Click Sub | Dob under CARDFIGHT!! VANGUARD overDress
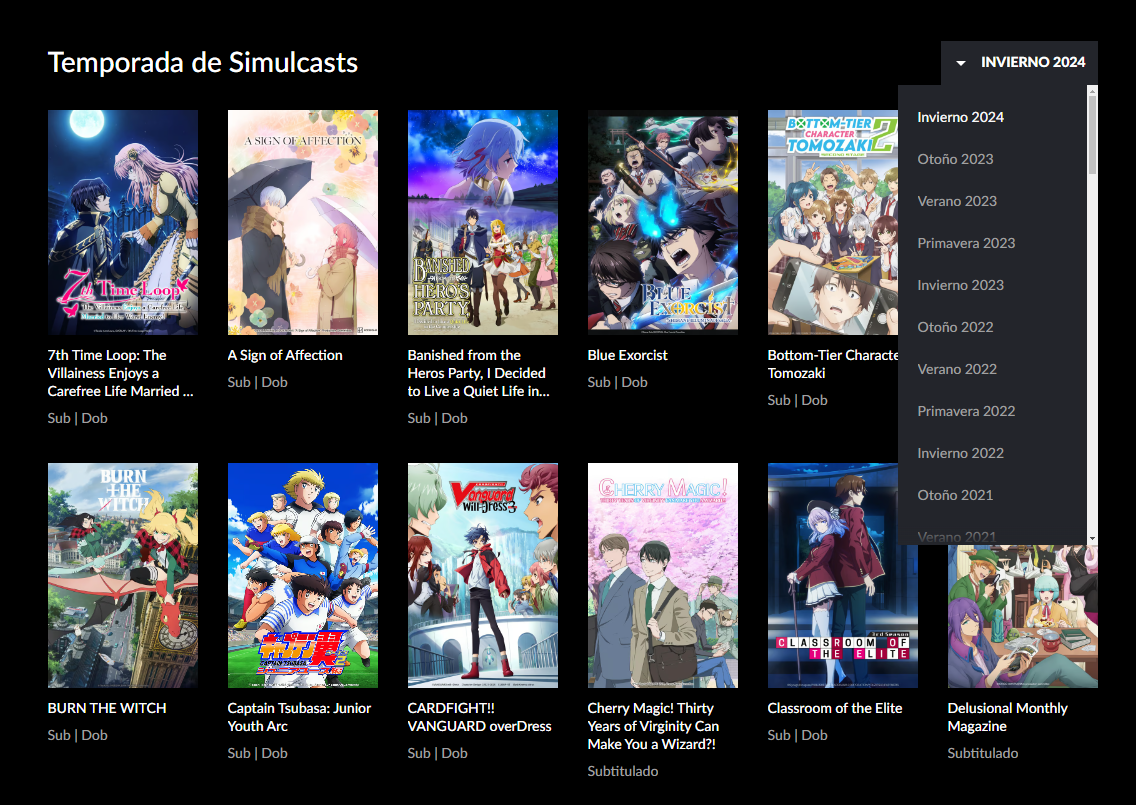Viewport: 1136px width, 805px height. pyautogui.click(x=438, y=753)
